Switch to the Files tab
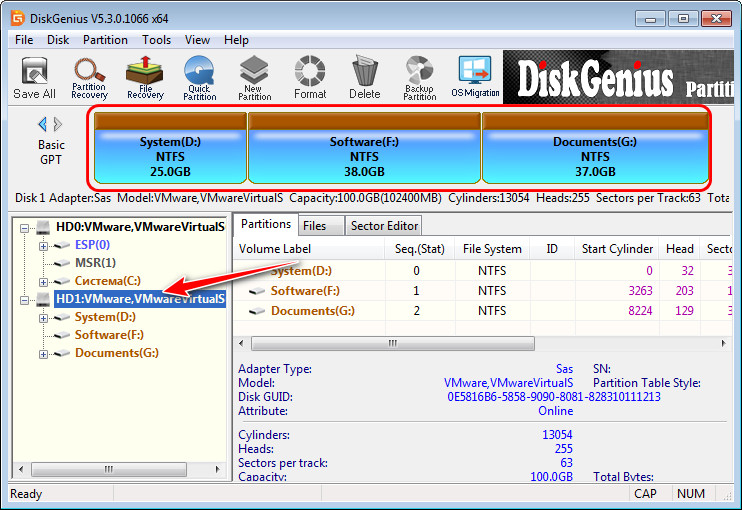 [x=321, y=226]
